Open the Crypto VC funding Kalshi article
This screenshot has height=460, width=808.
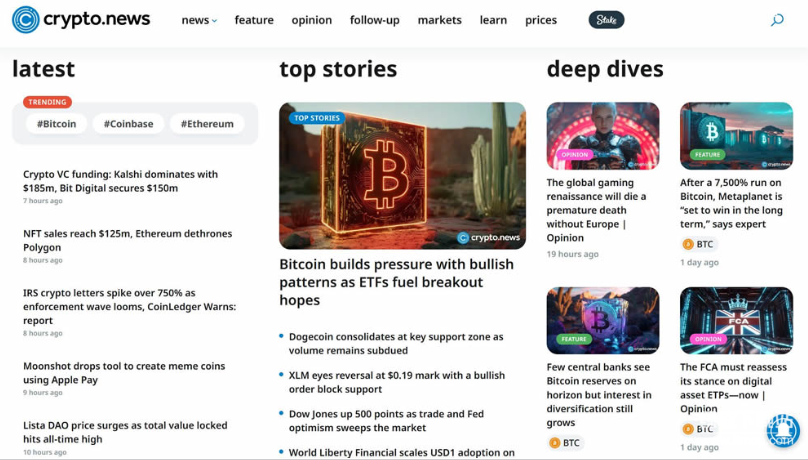click(121, 181)
